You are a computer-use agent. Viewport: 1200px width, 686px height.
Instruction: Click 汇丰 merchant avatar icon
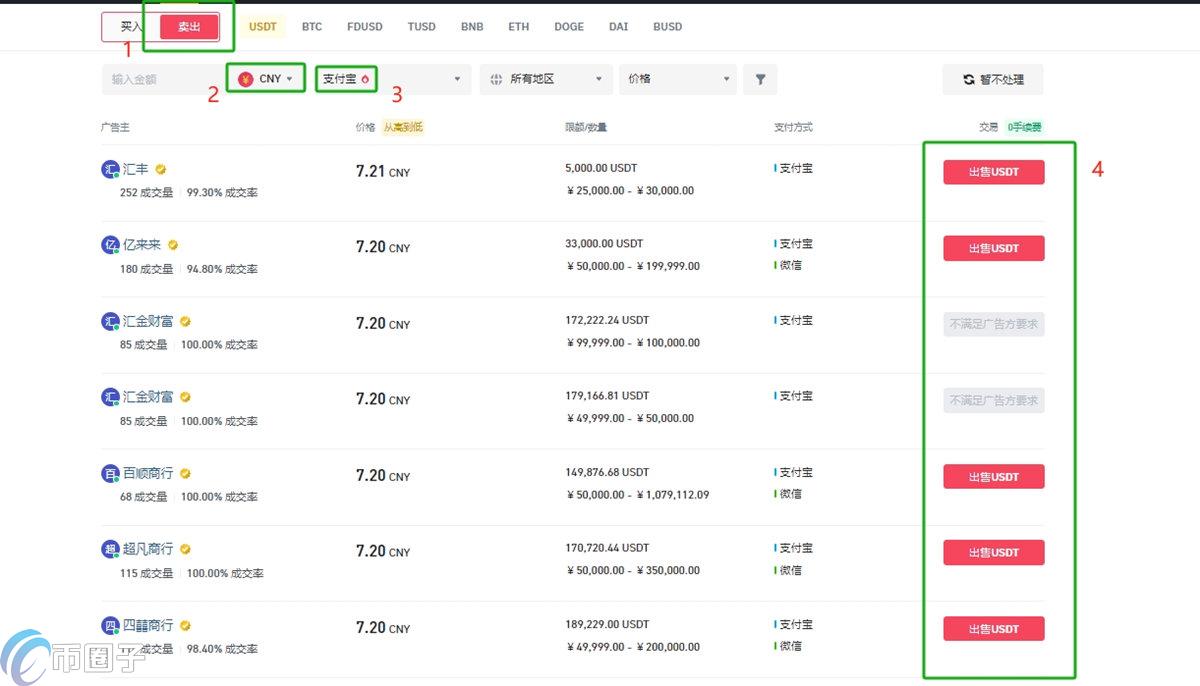point(110,170)
